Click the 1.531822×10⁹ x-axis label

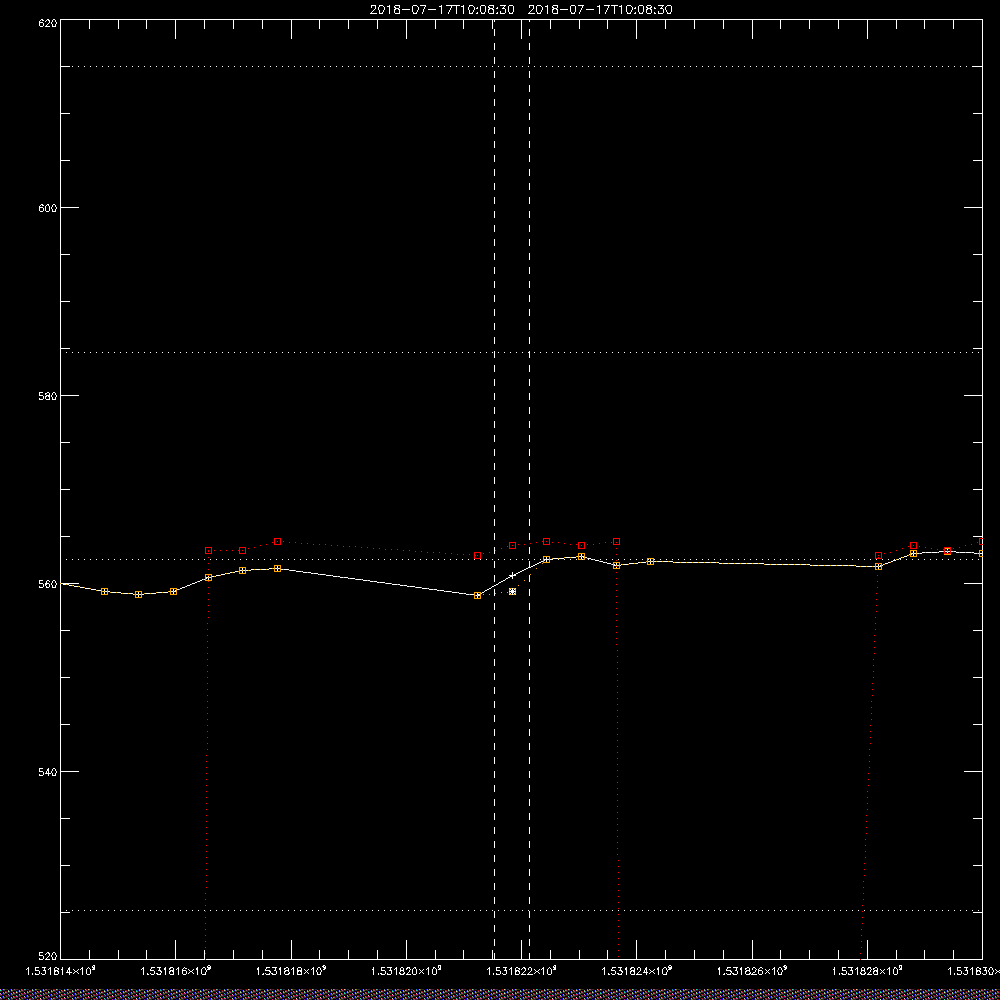click(x=522, y=971)
